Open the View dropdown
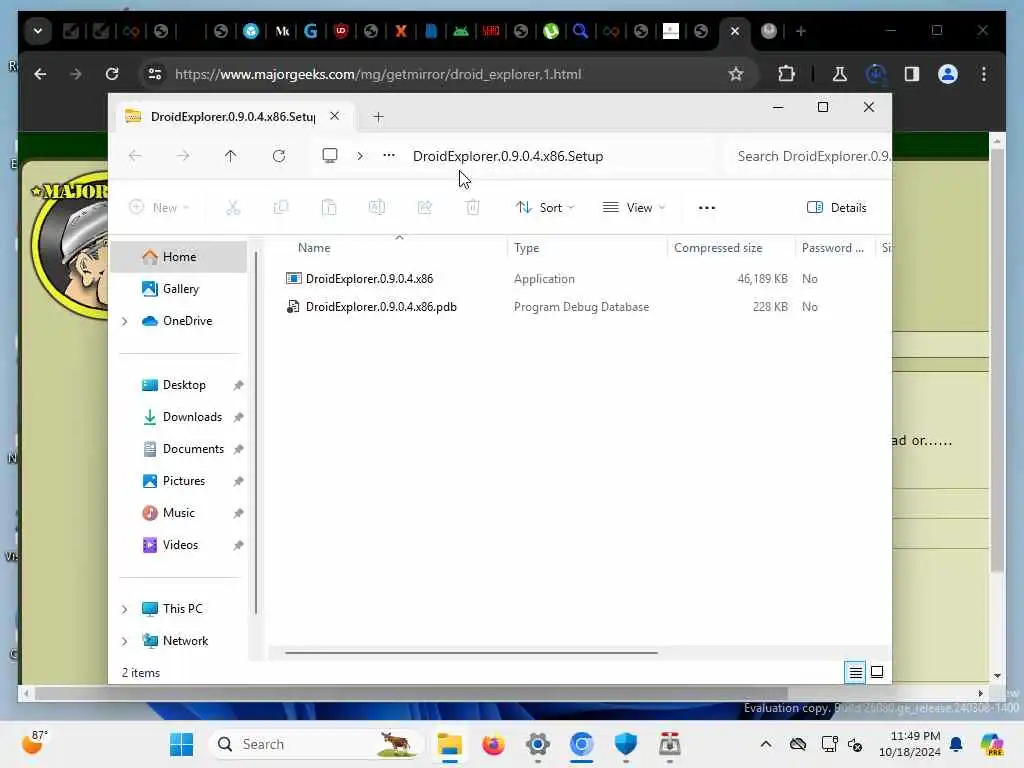 pos(634,208)
